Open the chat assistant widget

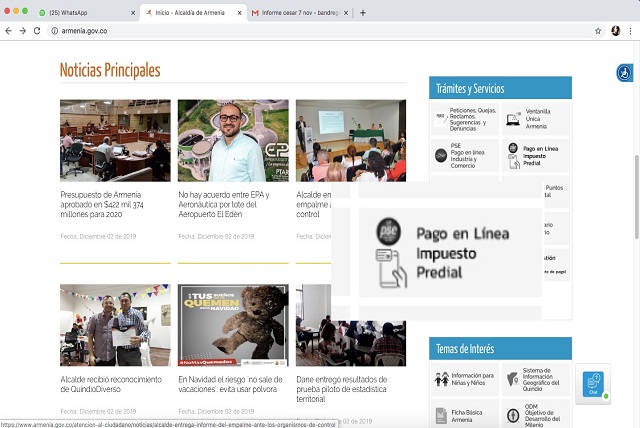point(593,384)
